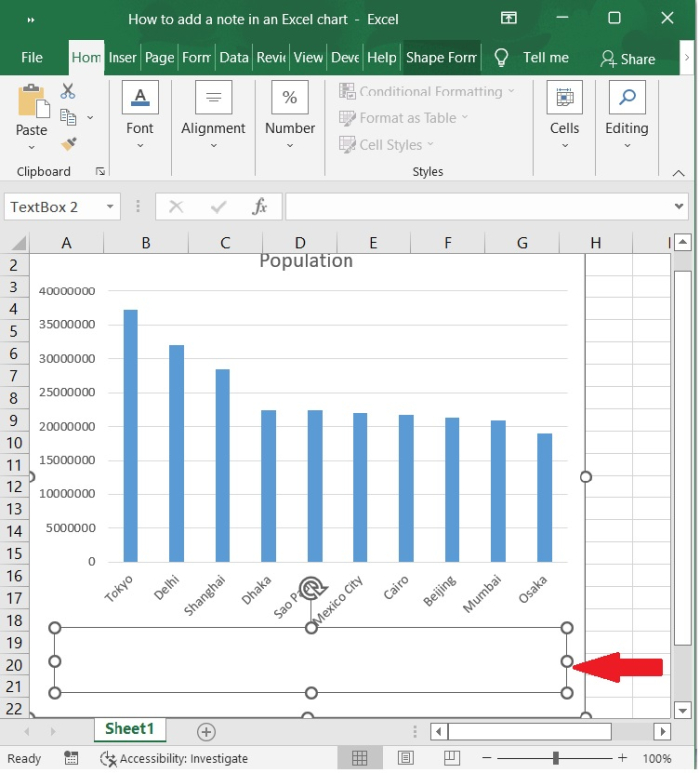
Task: Switch to Page Layout view
Action: (x=406, y=759)
